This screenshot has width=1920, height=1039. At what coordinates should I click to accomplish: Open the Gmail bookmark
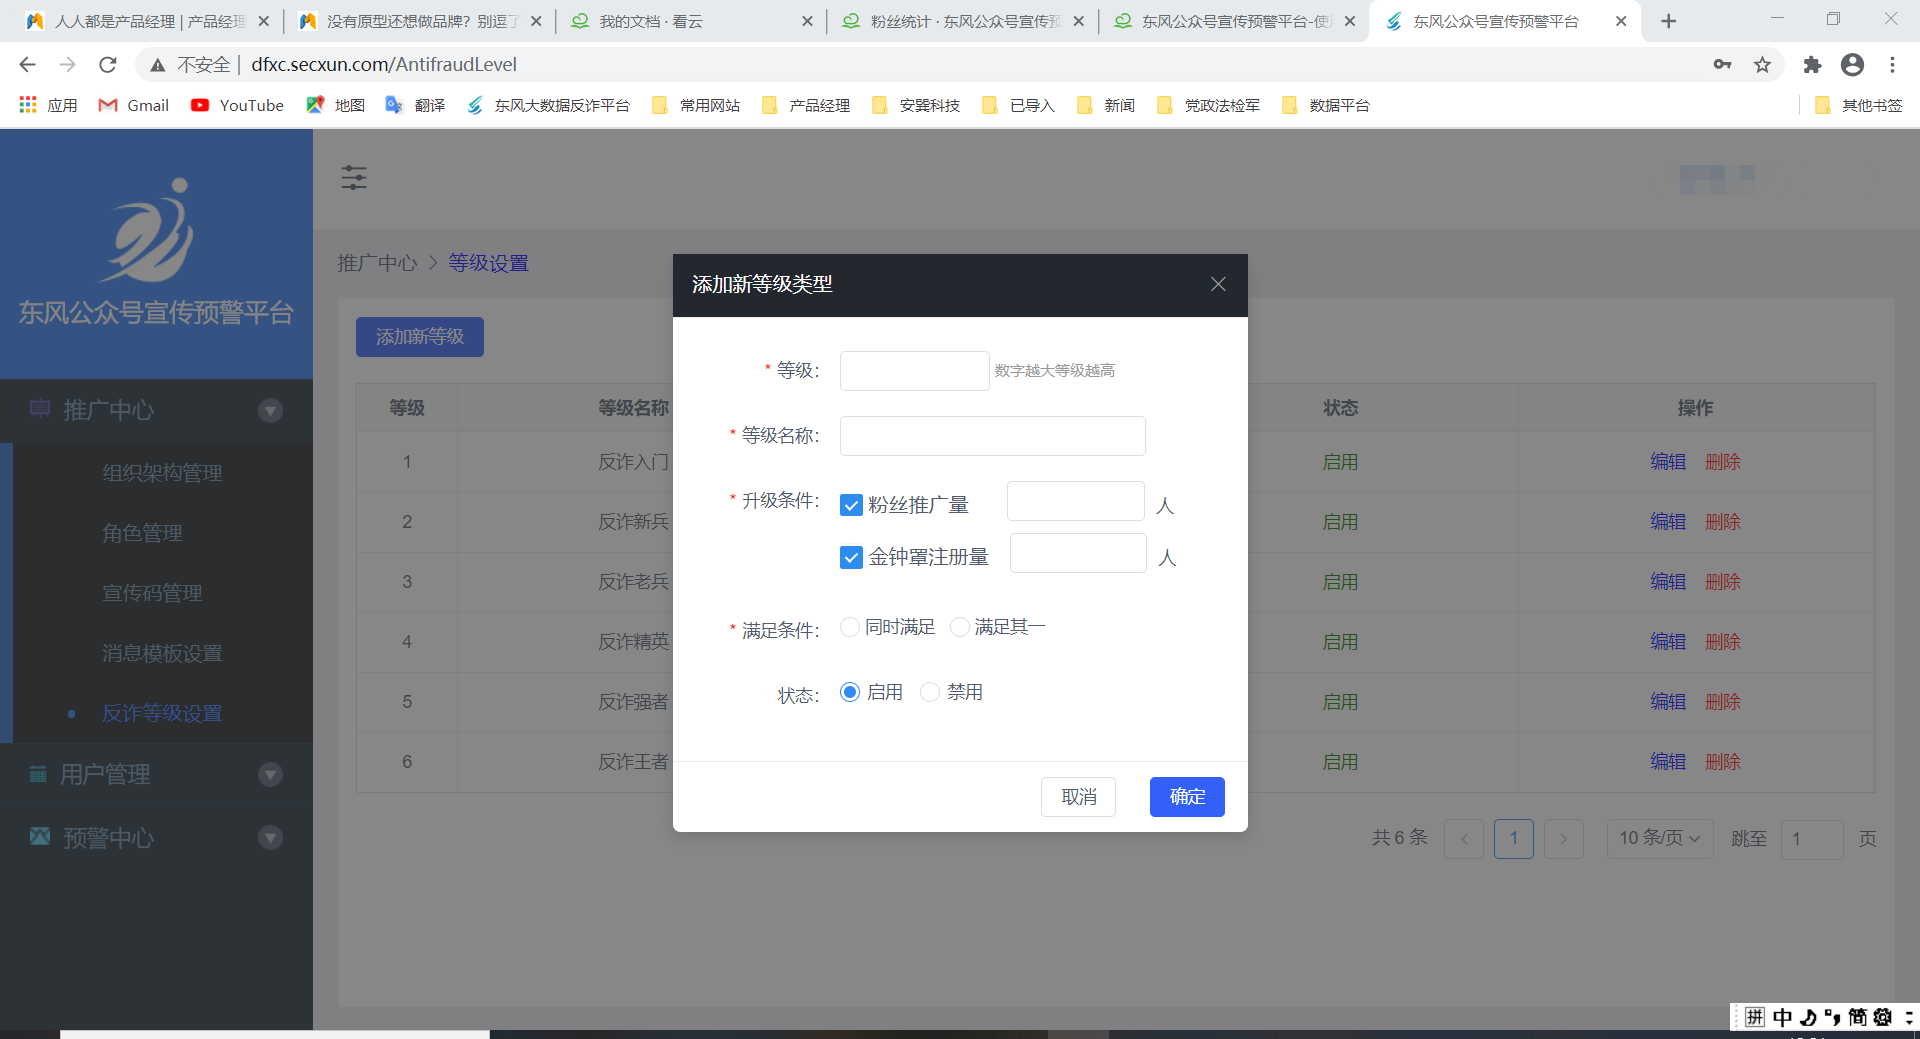click(134, 105)
